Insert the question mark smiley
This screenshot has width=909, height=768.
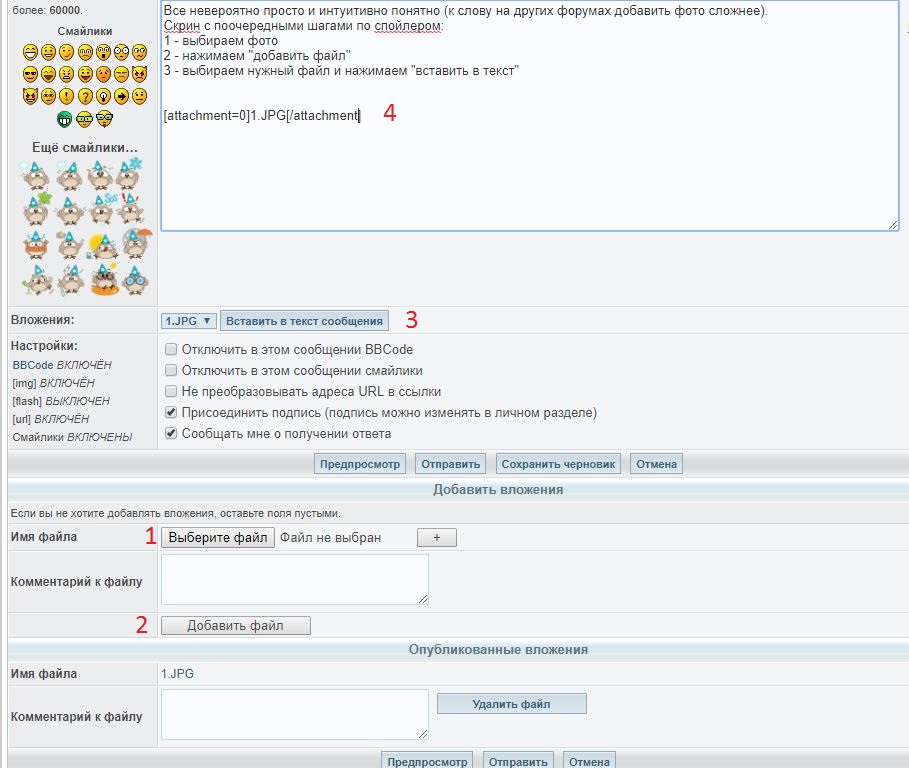85,97
